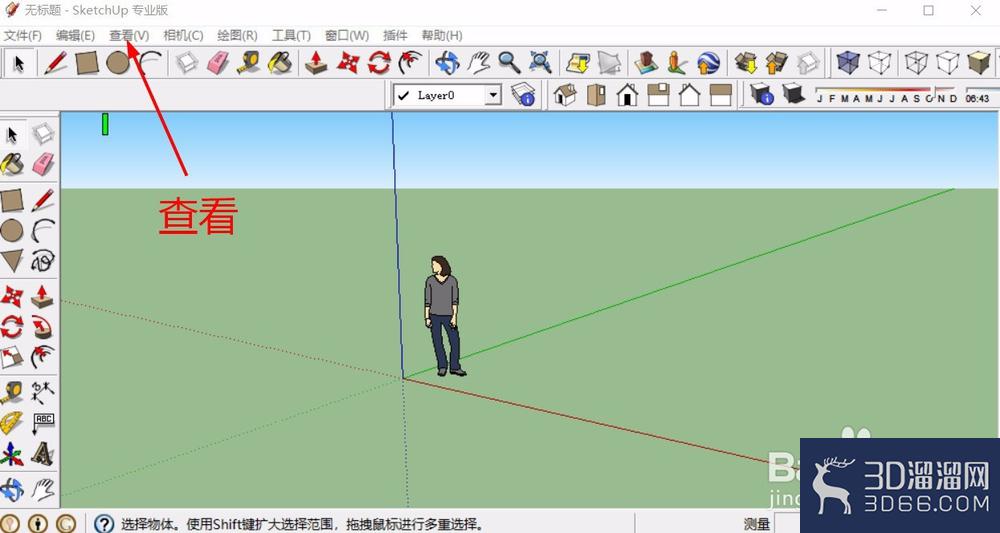Open the Add New Building tool
This screenshot has height=533, width=1000.
pos(646,62)
